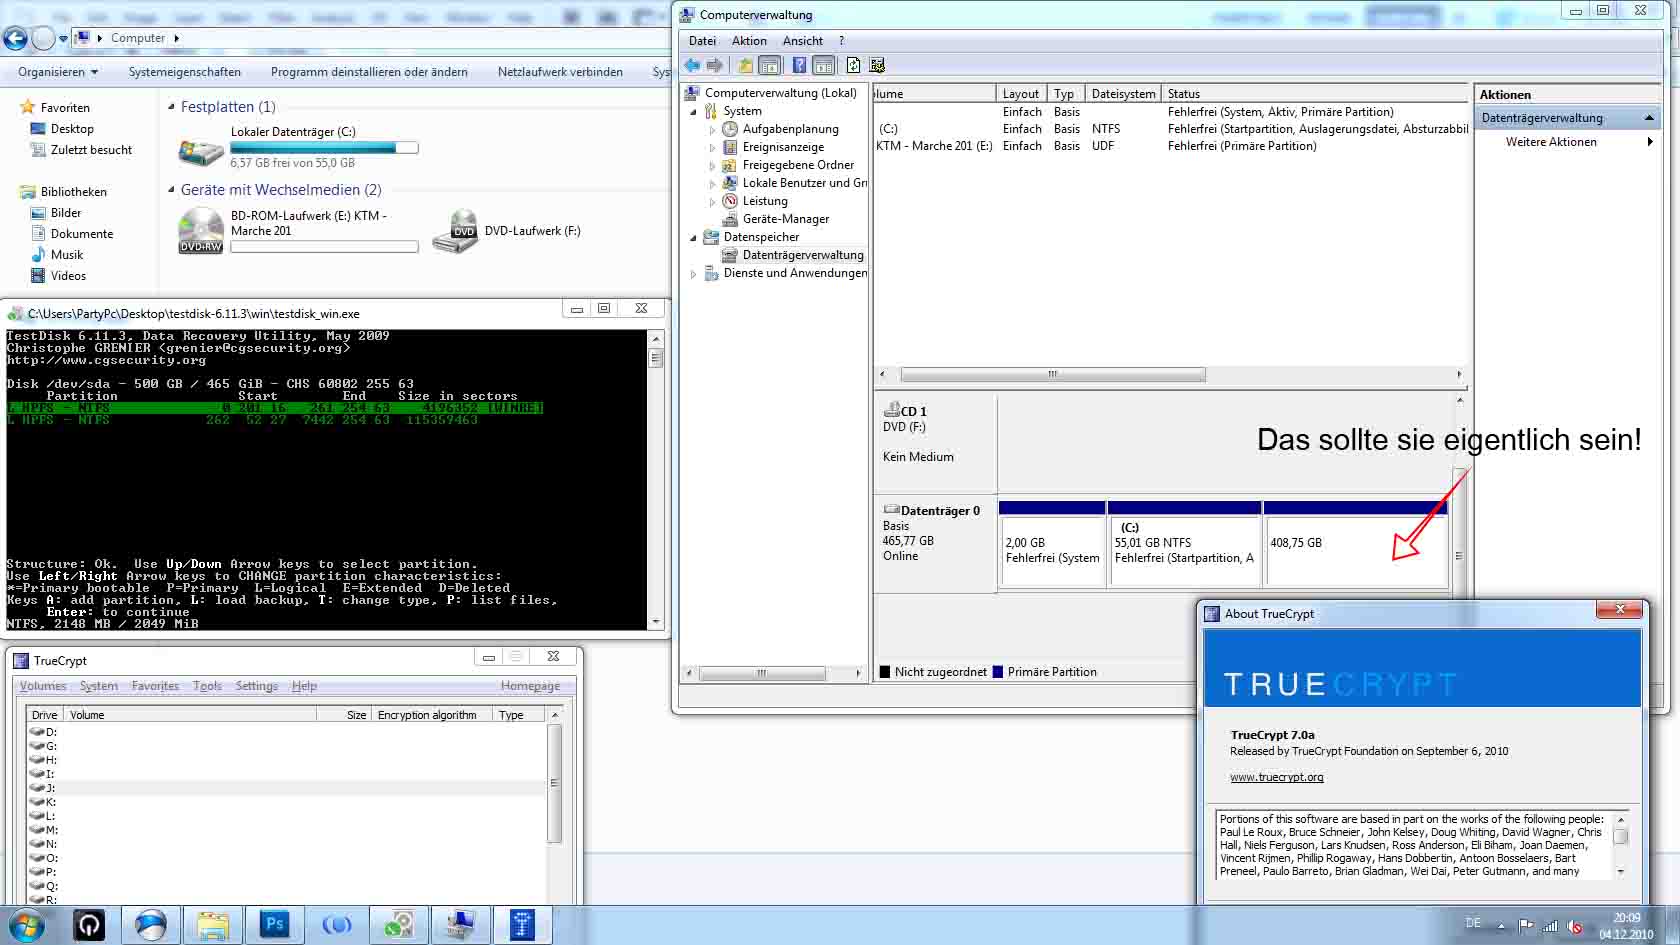Open the Organisieren dropdown in Explorer

coord(58,72)
